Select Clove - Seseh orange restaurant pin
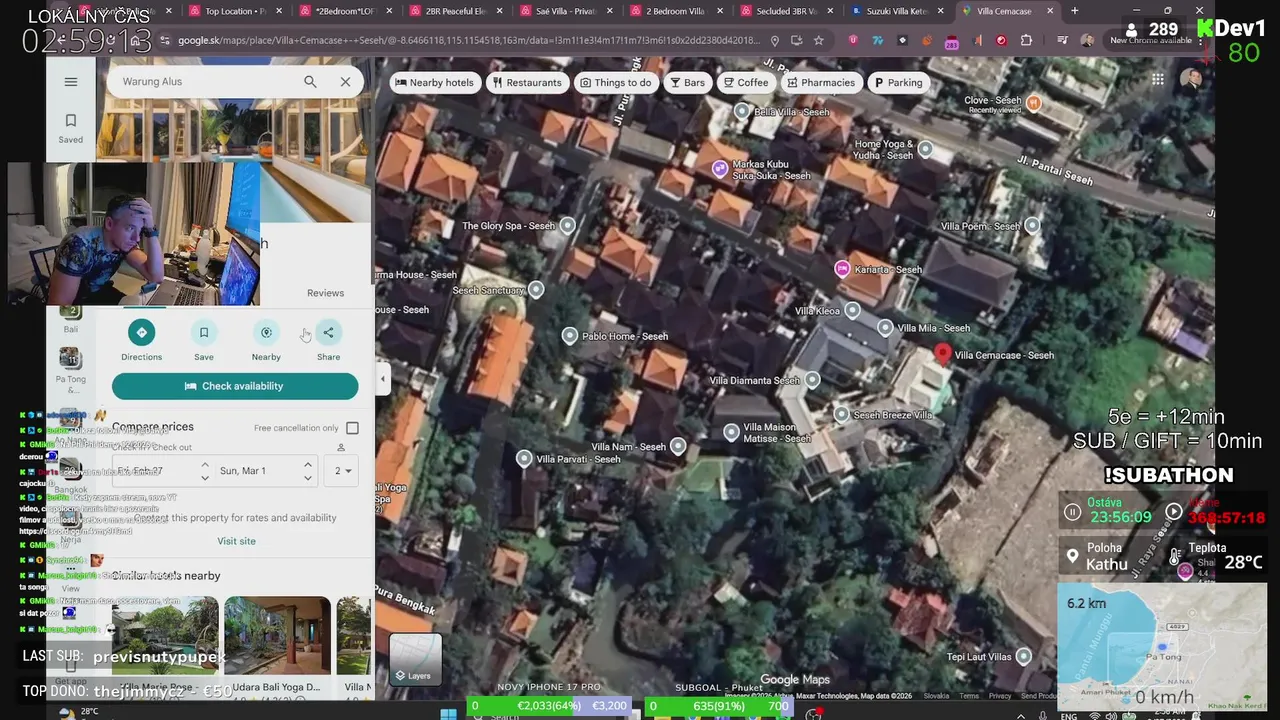 tap(1034, 103)
